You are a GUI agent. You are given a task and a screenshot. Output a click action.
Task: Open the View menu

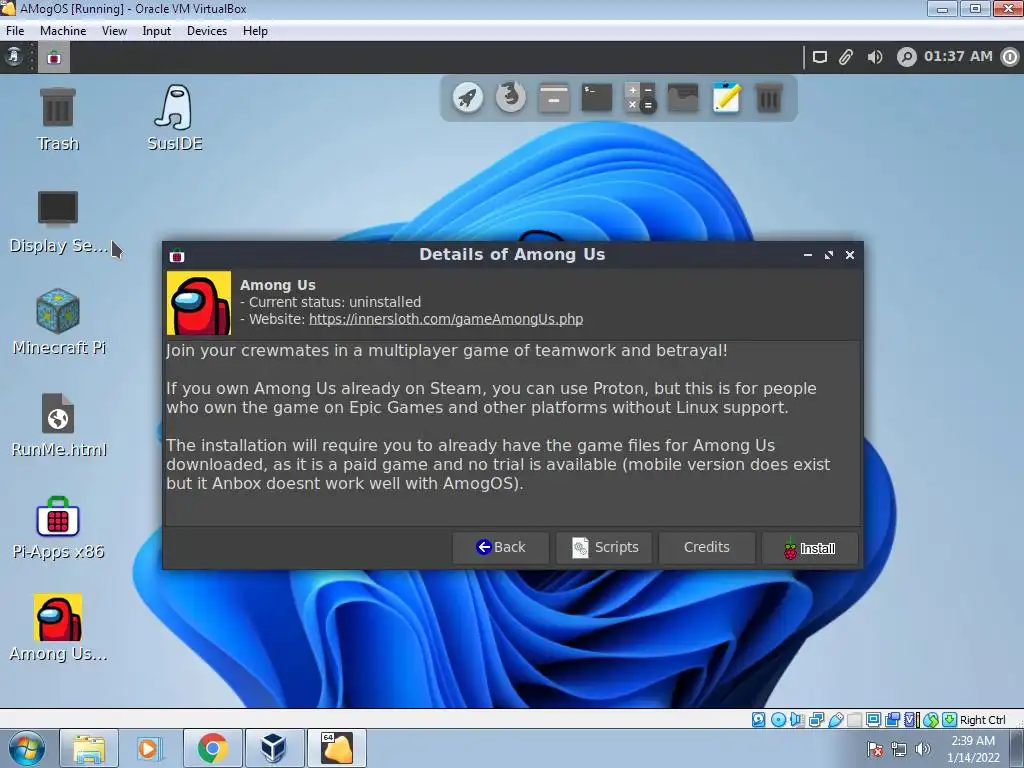(x=114, y=31)
